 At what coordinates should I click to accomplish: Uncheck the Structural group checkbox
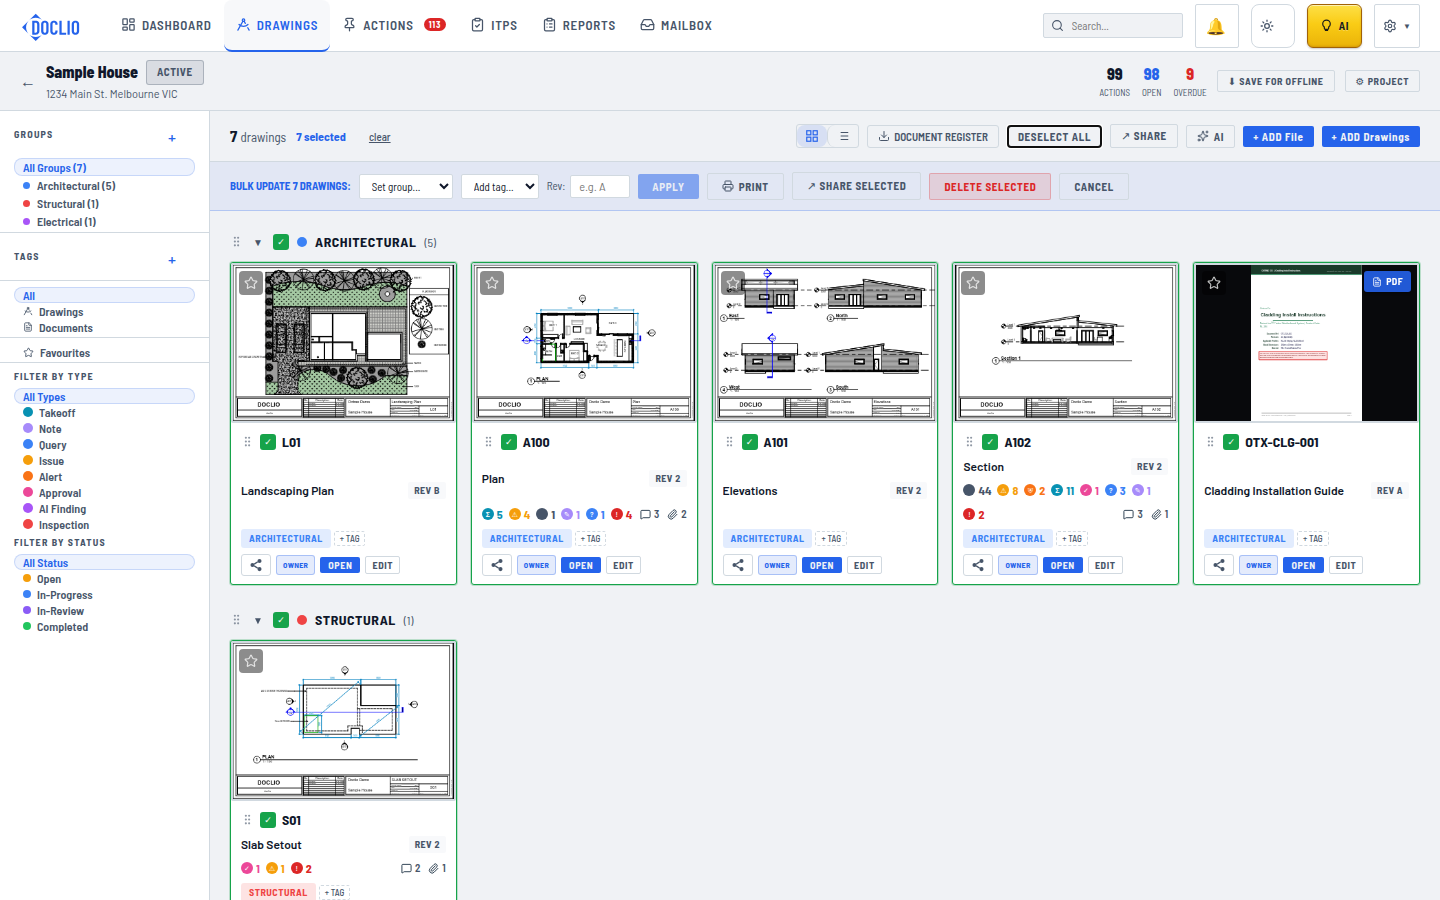pyautogui.click(x=281, y=620)
